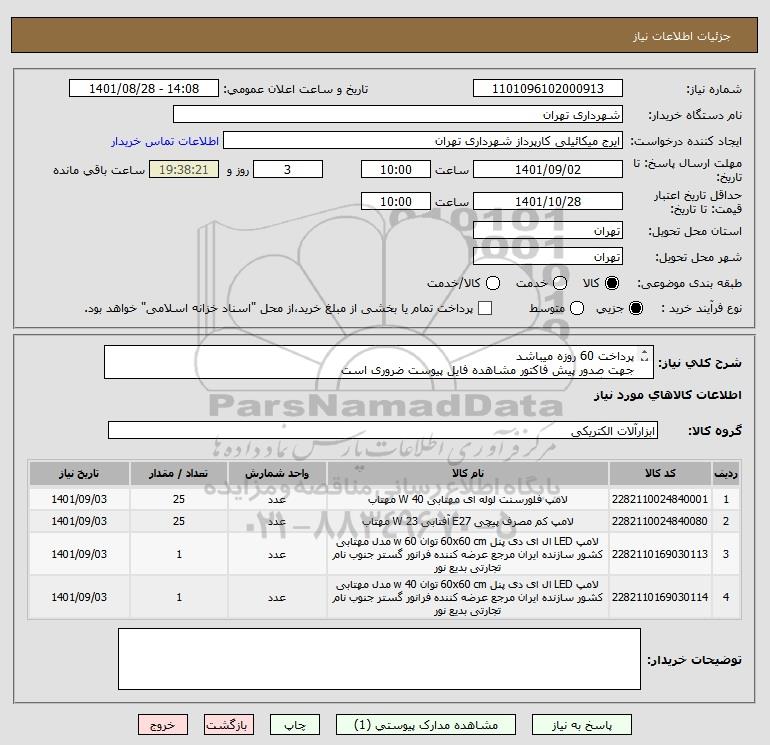Viewport: 770px width, 745px height.
Task: Click the E27 23 W lamp item name
Action: coord(468,521)
